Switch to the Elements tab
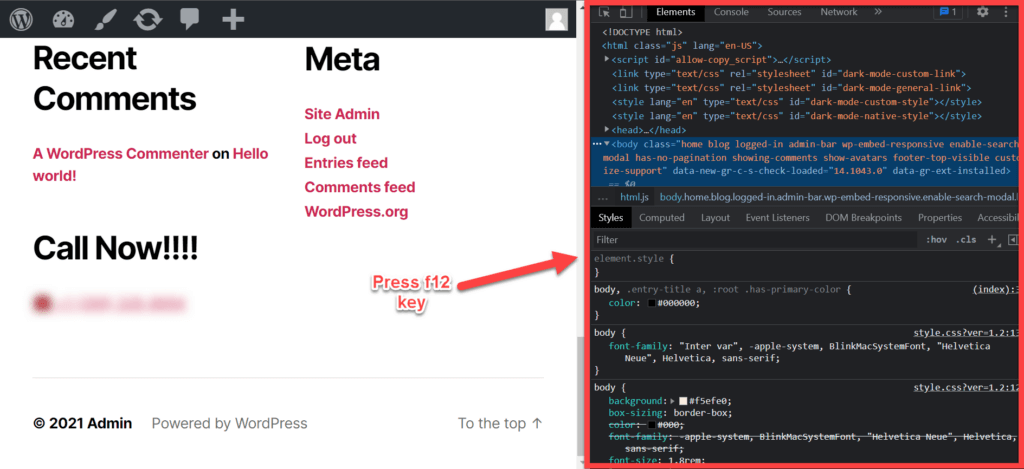Screen dimensions: 1024x469 click(x=676, y=12)
